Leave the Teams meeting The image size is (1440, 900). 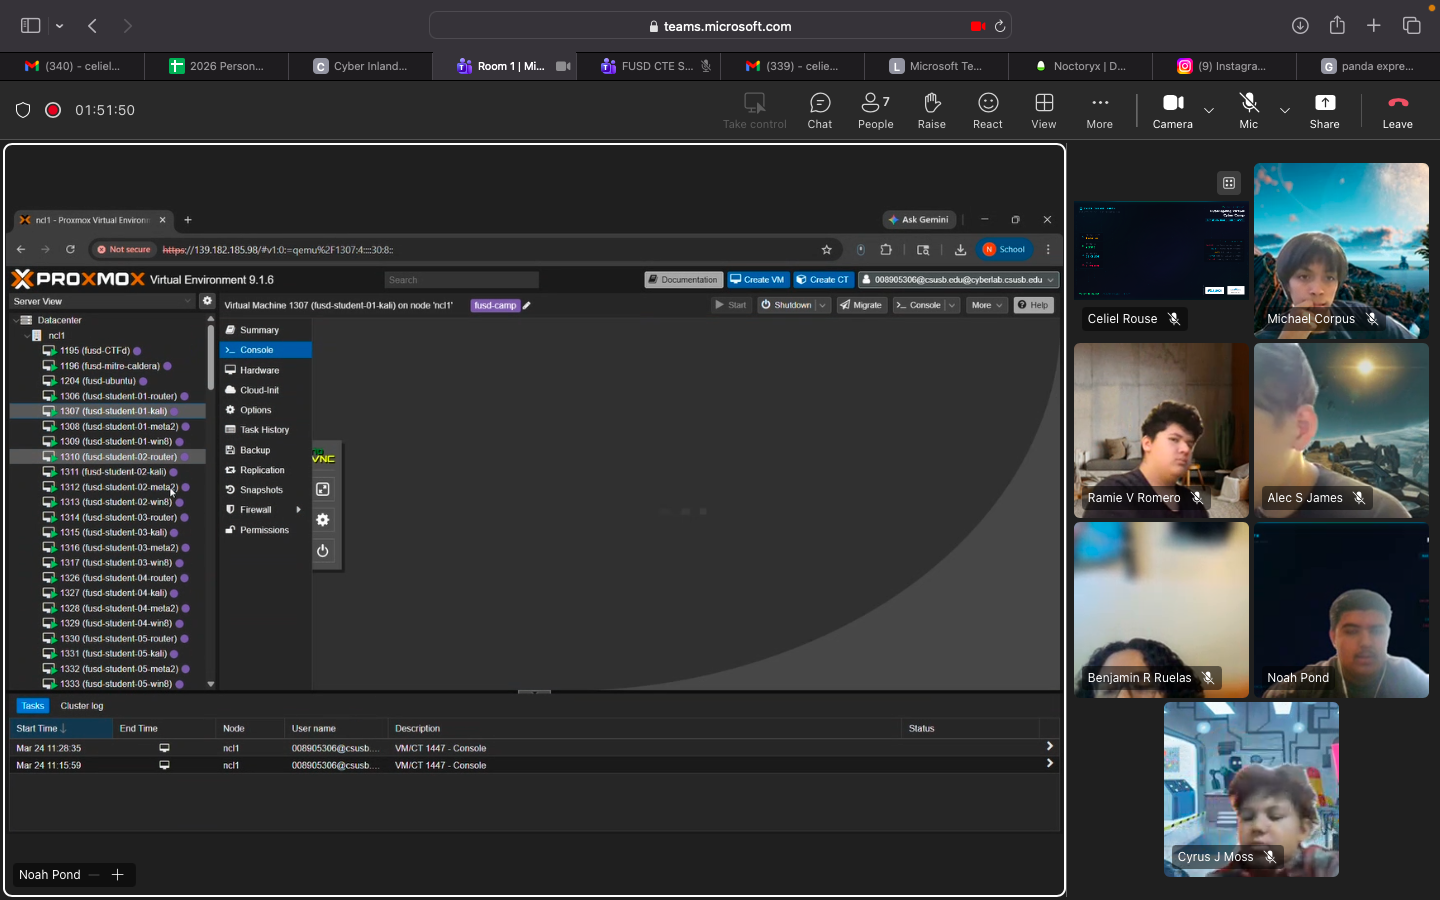click(1397, 110)
